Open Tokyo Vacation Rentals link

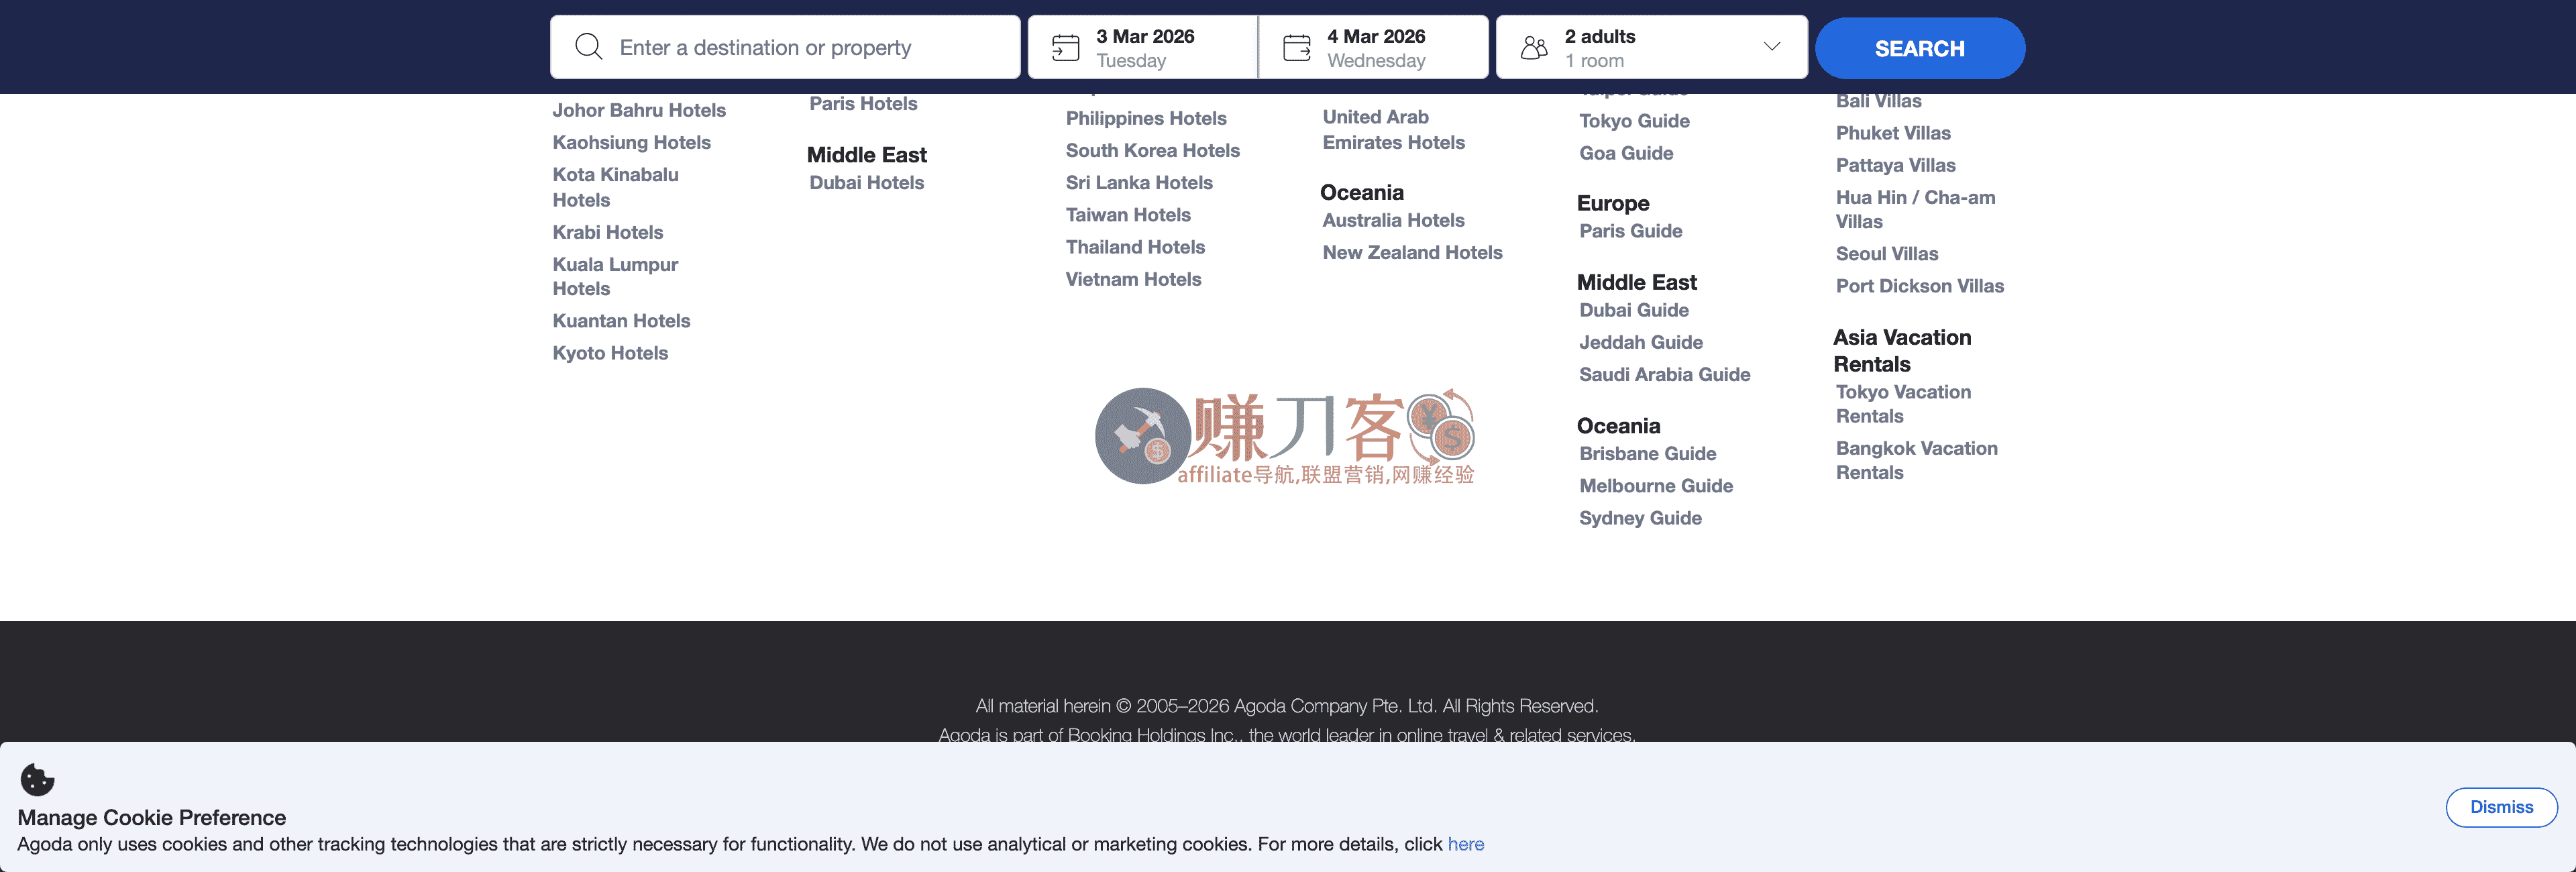coord(1902,404)
